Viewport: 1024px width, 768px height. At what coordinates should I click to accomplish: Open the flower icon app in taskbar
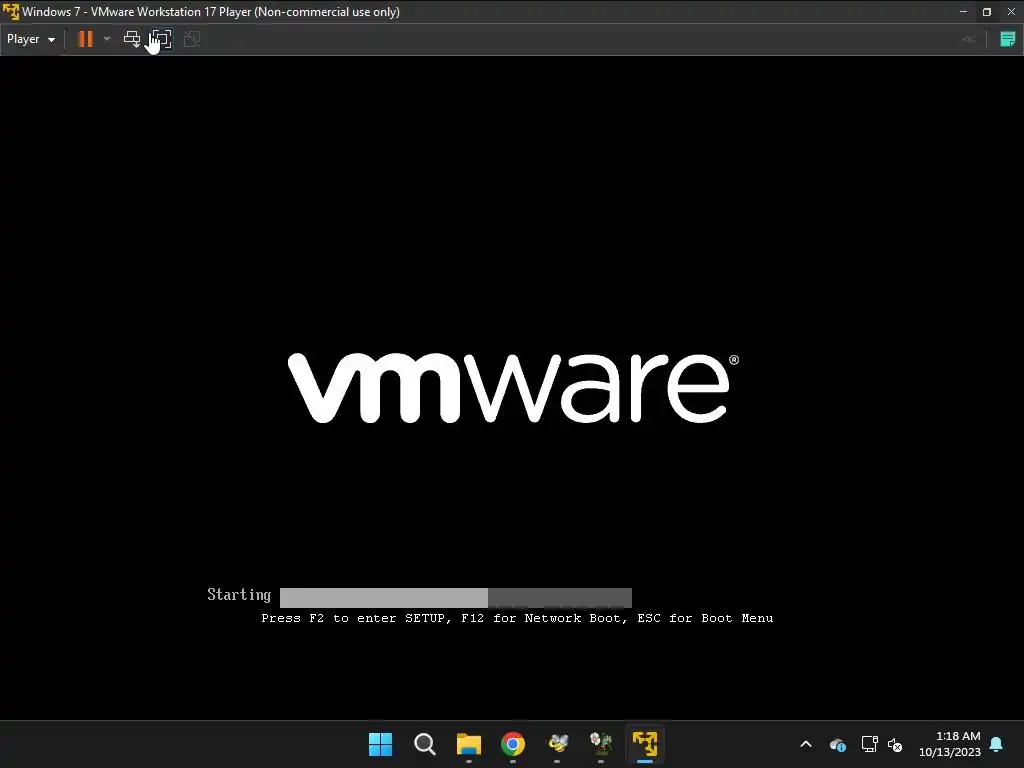point(601,744)
